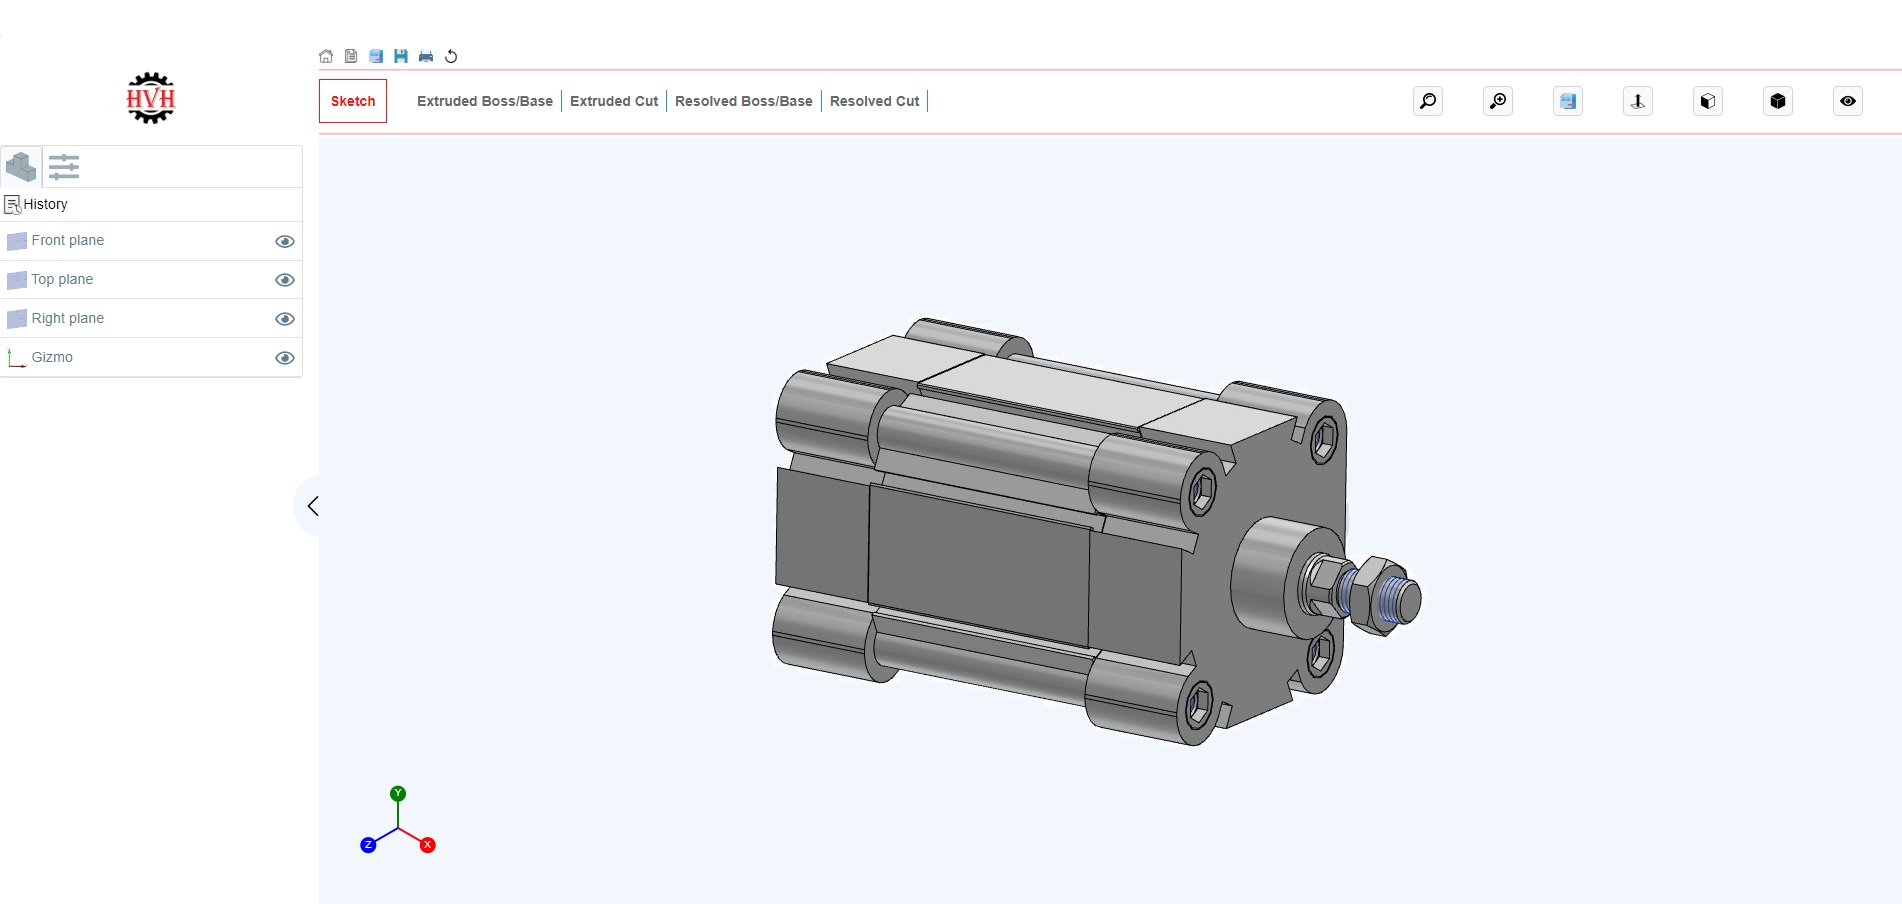Open the eye view options button

(x=1848, y=101)
